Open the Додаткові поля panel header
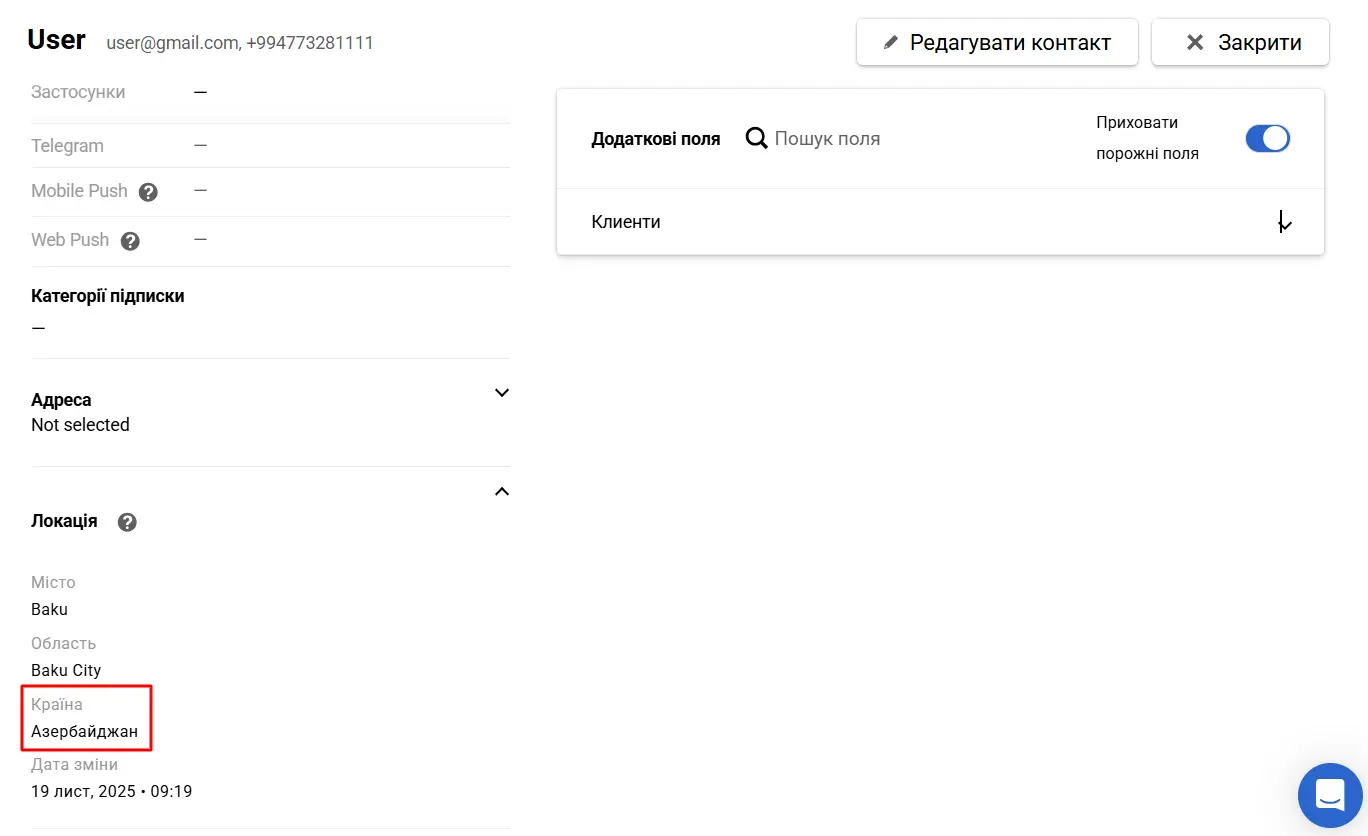 click(x=656, y=138)
